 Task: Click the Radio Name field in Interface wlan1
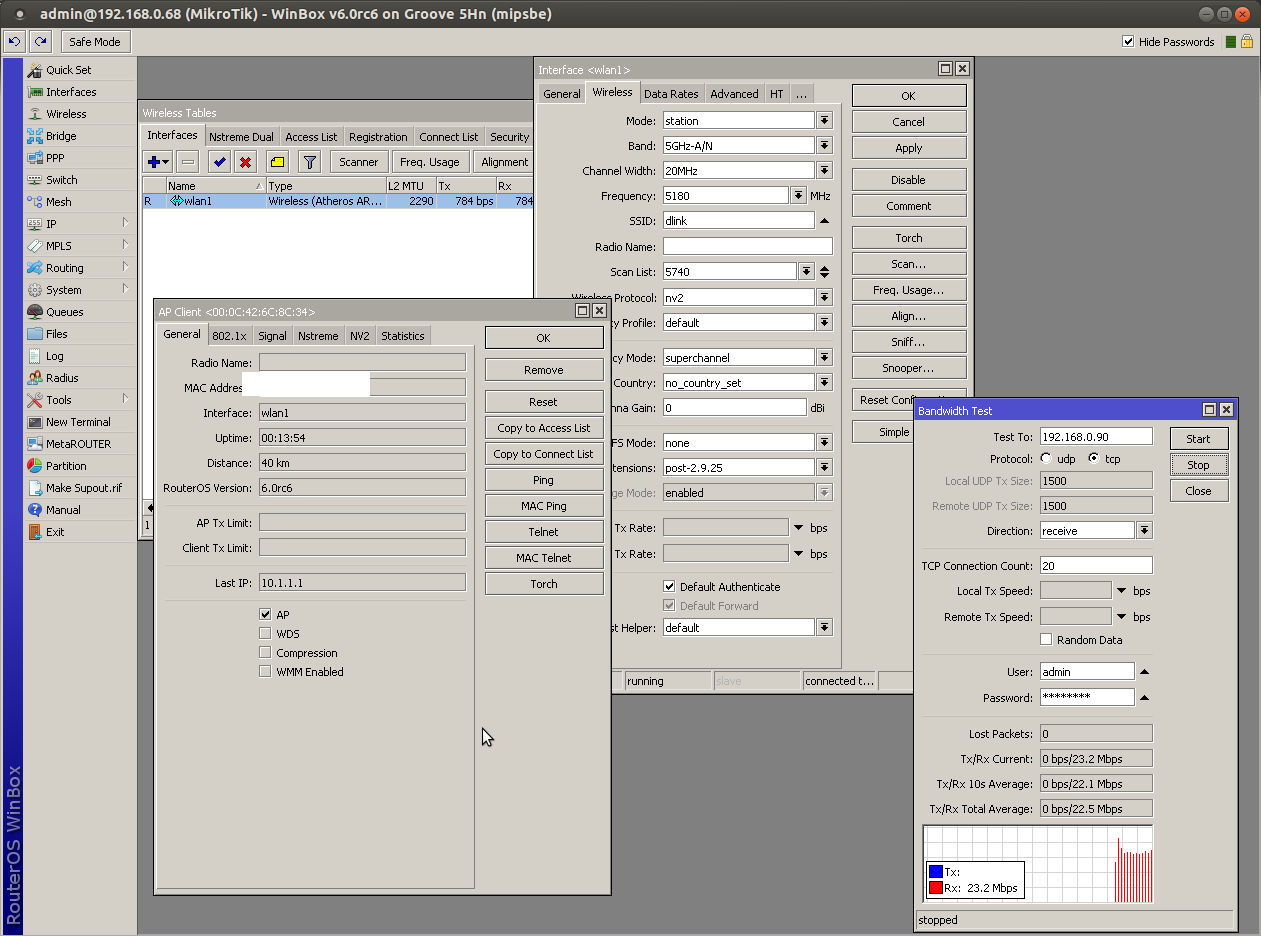pyautogui.click(x=747, y=247)
